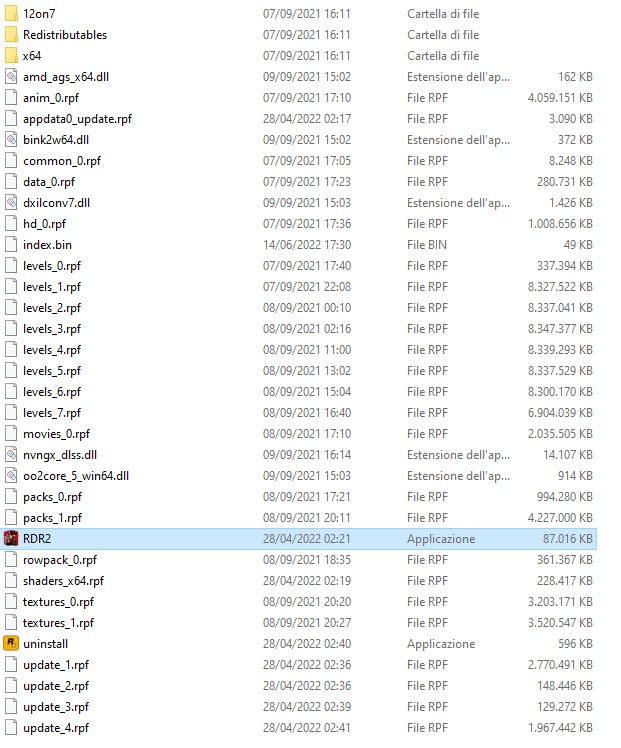The image size is (621, 748).
Task: Click the date 14/06/2022 17:30
Action: click(307, 244)
